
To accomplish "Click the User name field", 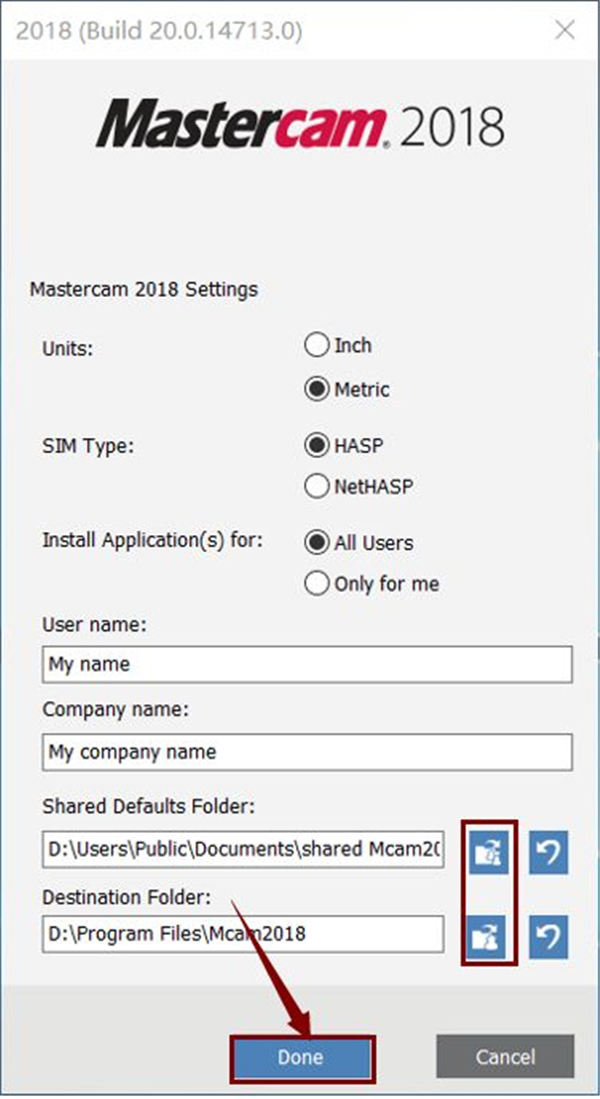I will click(307, 664).
